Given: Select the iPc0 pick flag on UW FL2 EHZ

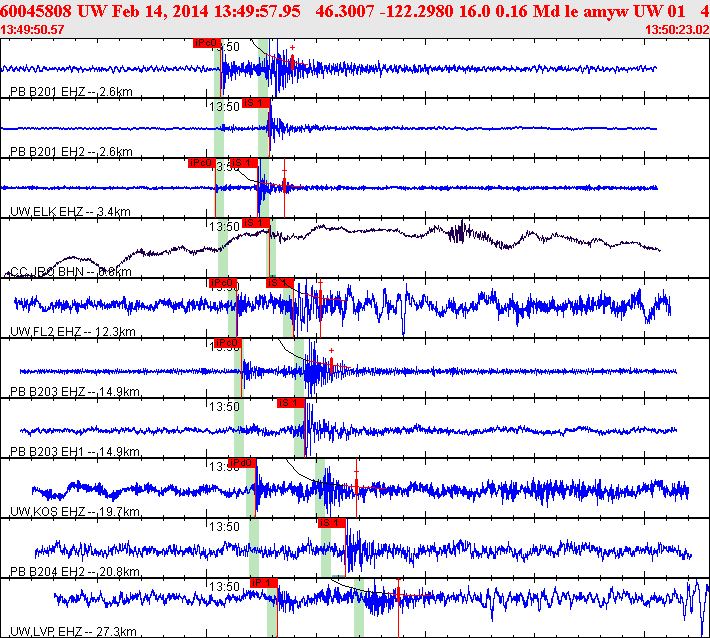Looking at the screenshot, I should [223, 283].
